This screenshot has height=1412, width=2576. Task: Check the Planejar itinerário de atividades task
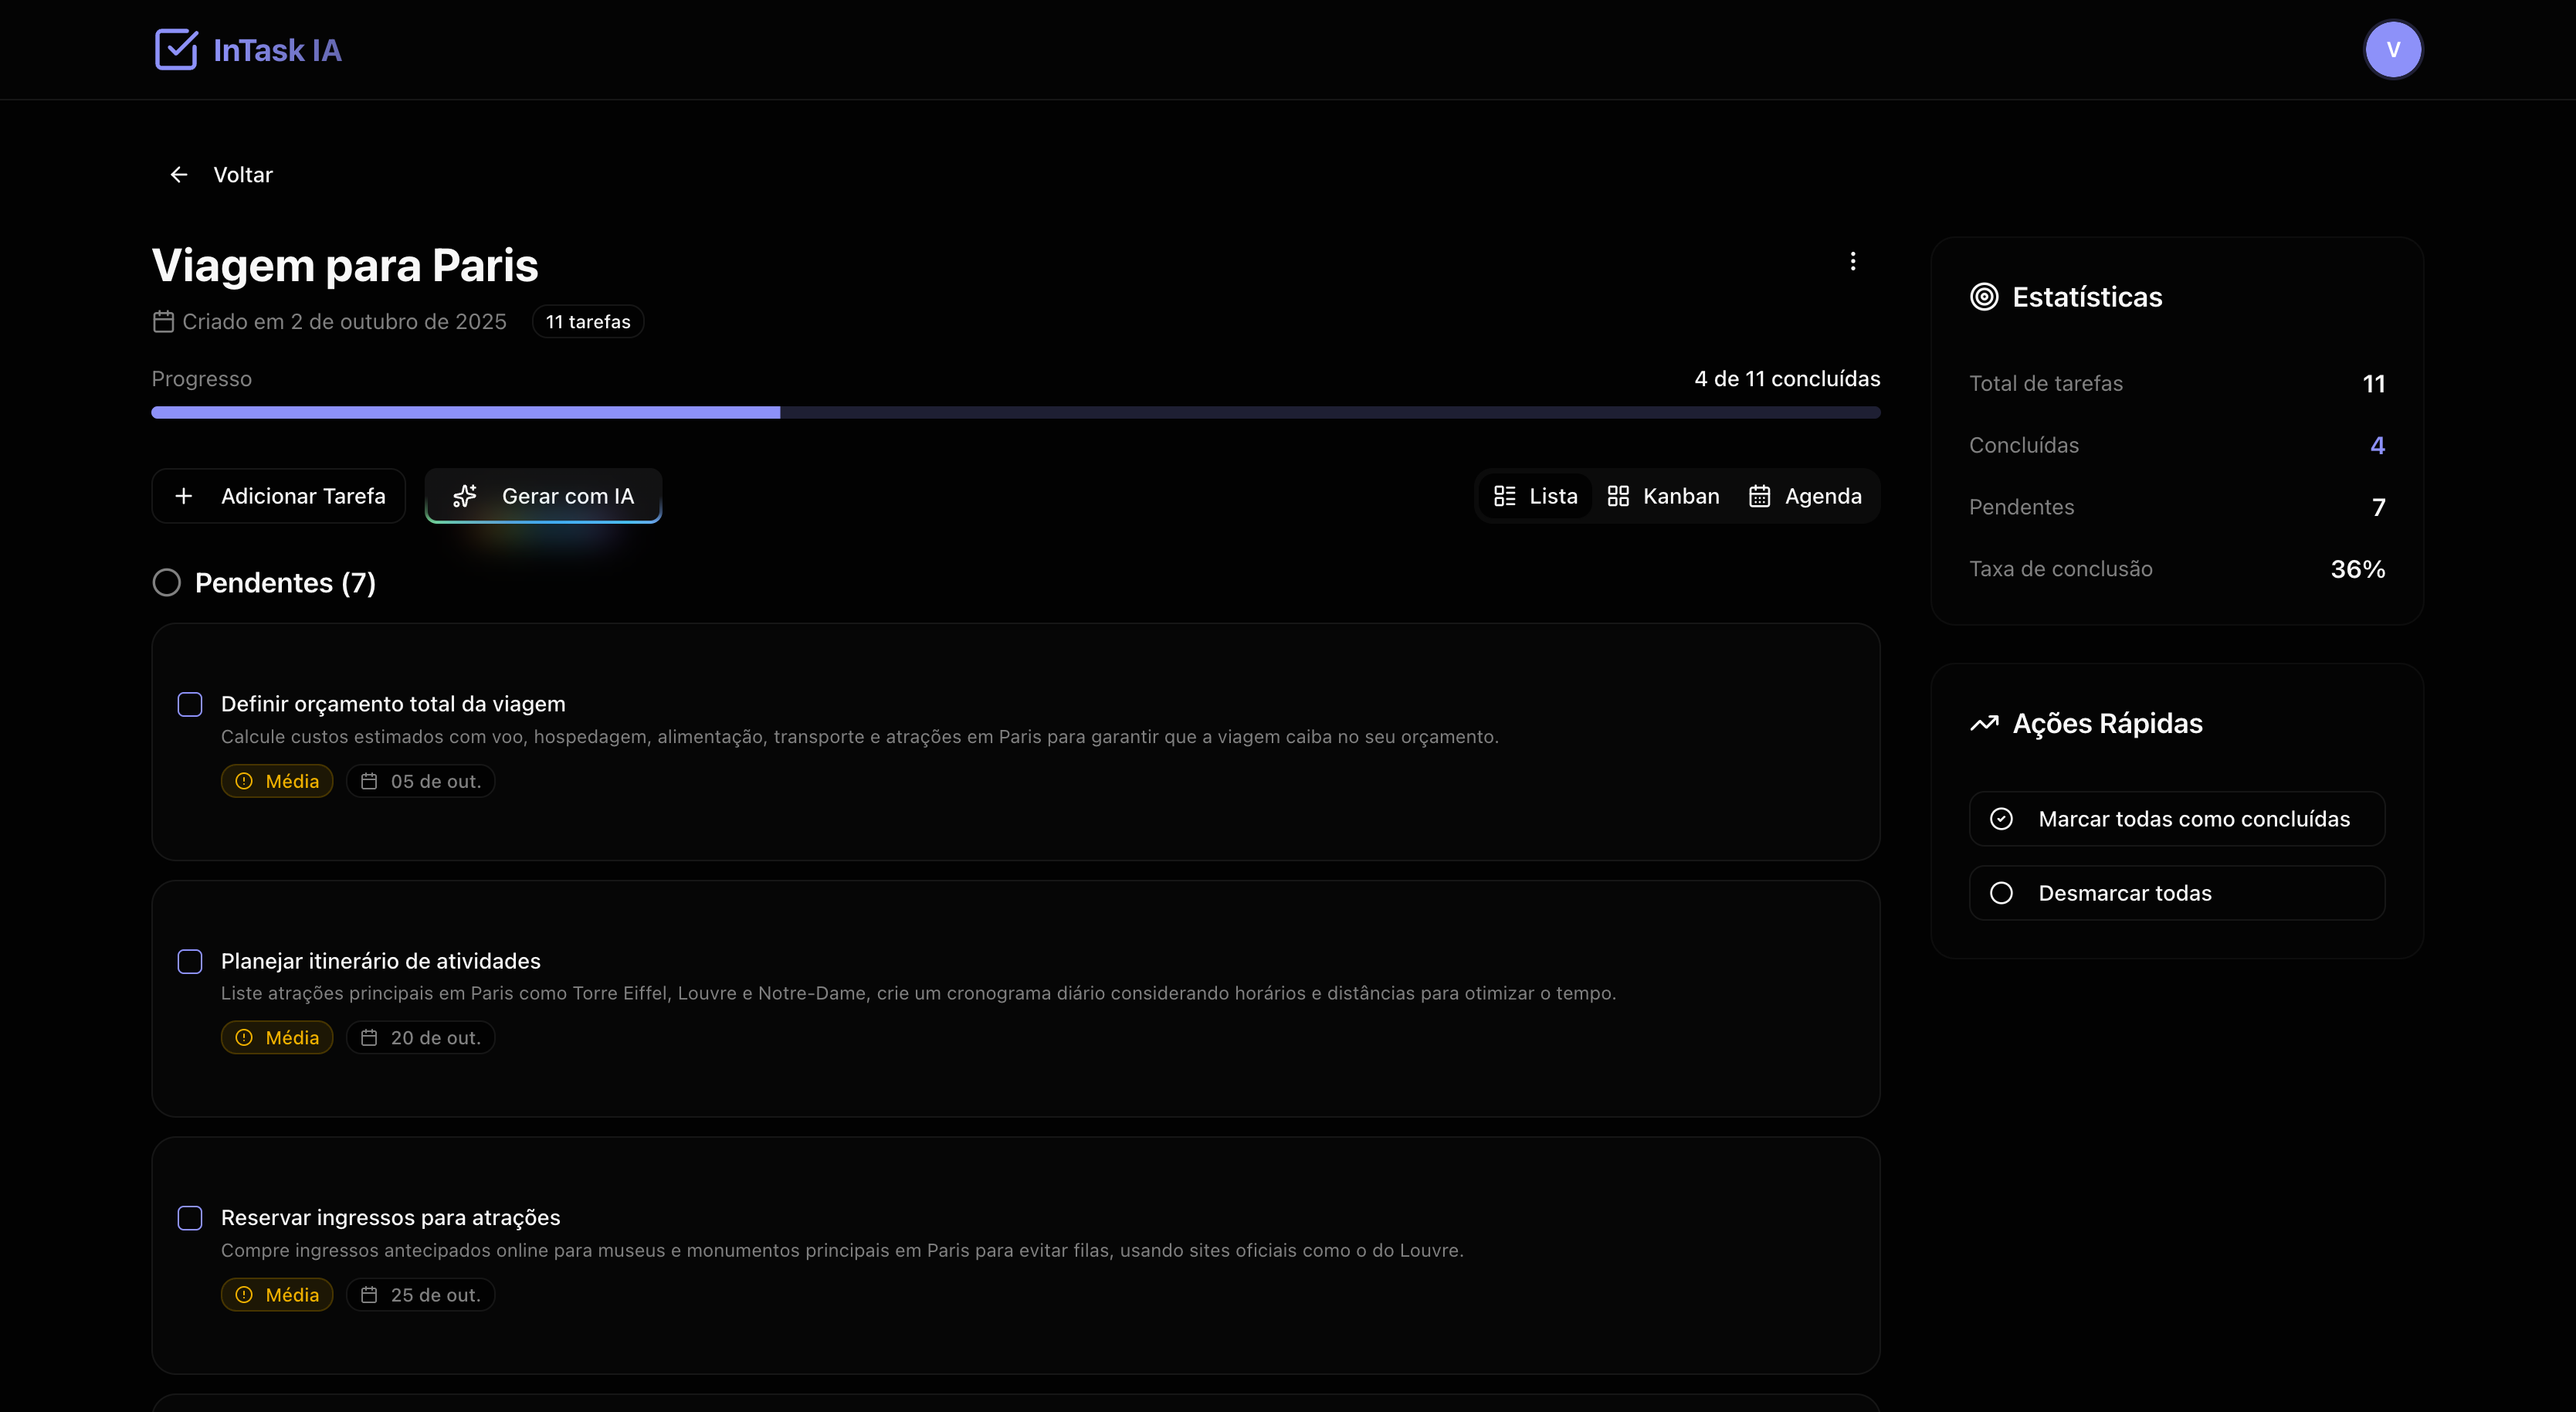(190, 961)
